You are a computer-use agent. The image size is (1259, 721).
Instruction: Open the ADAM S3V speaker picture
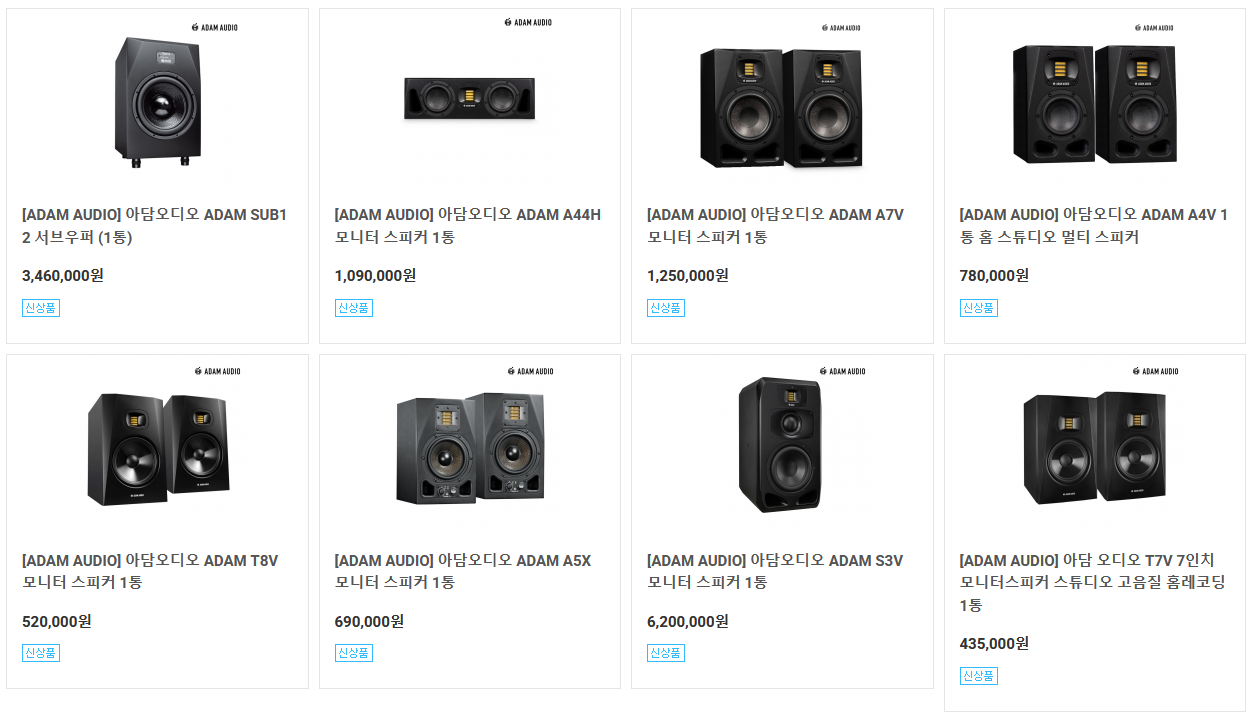781,445
